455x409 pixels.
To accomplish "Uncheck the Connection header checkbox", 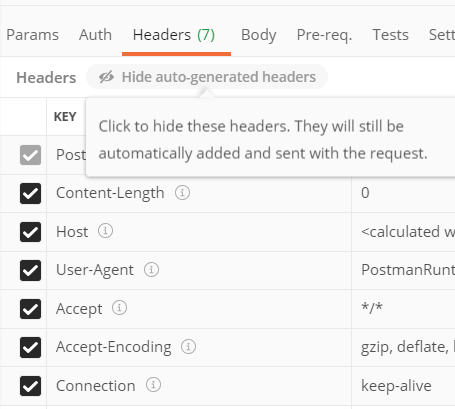I will (30, 386).
